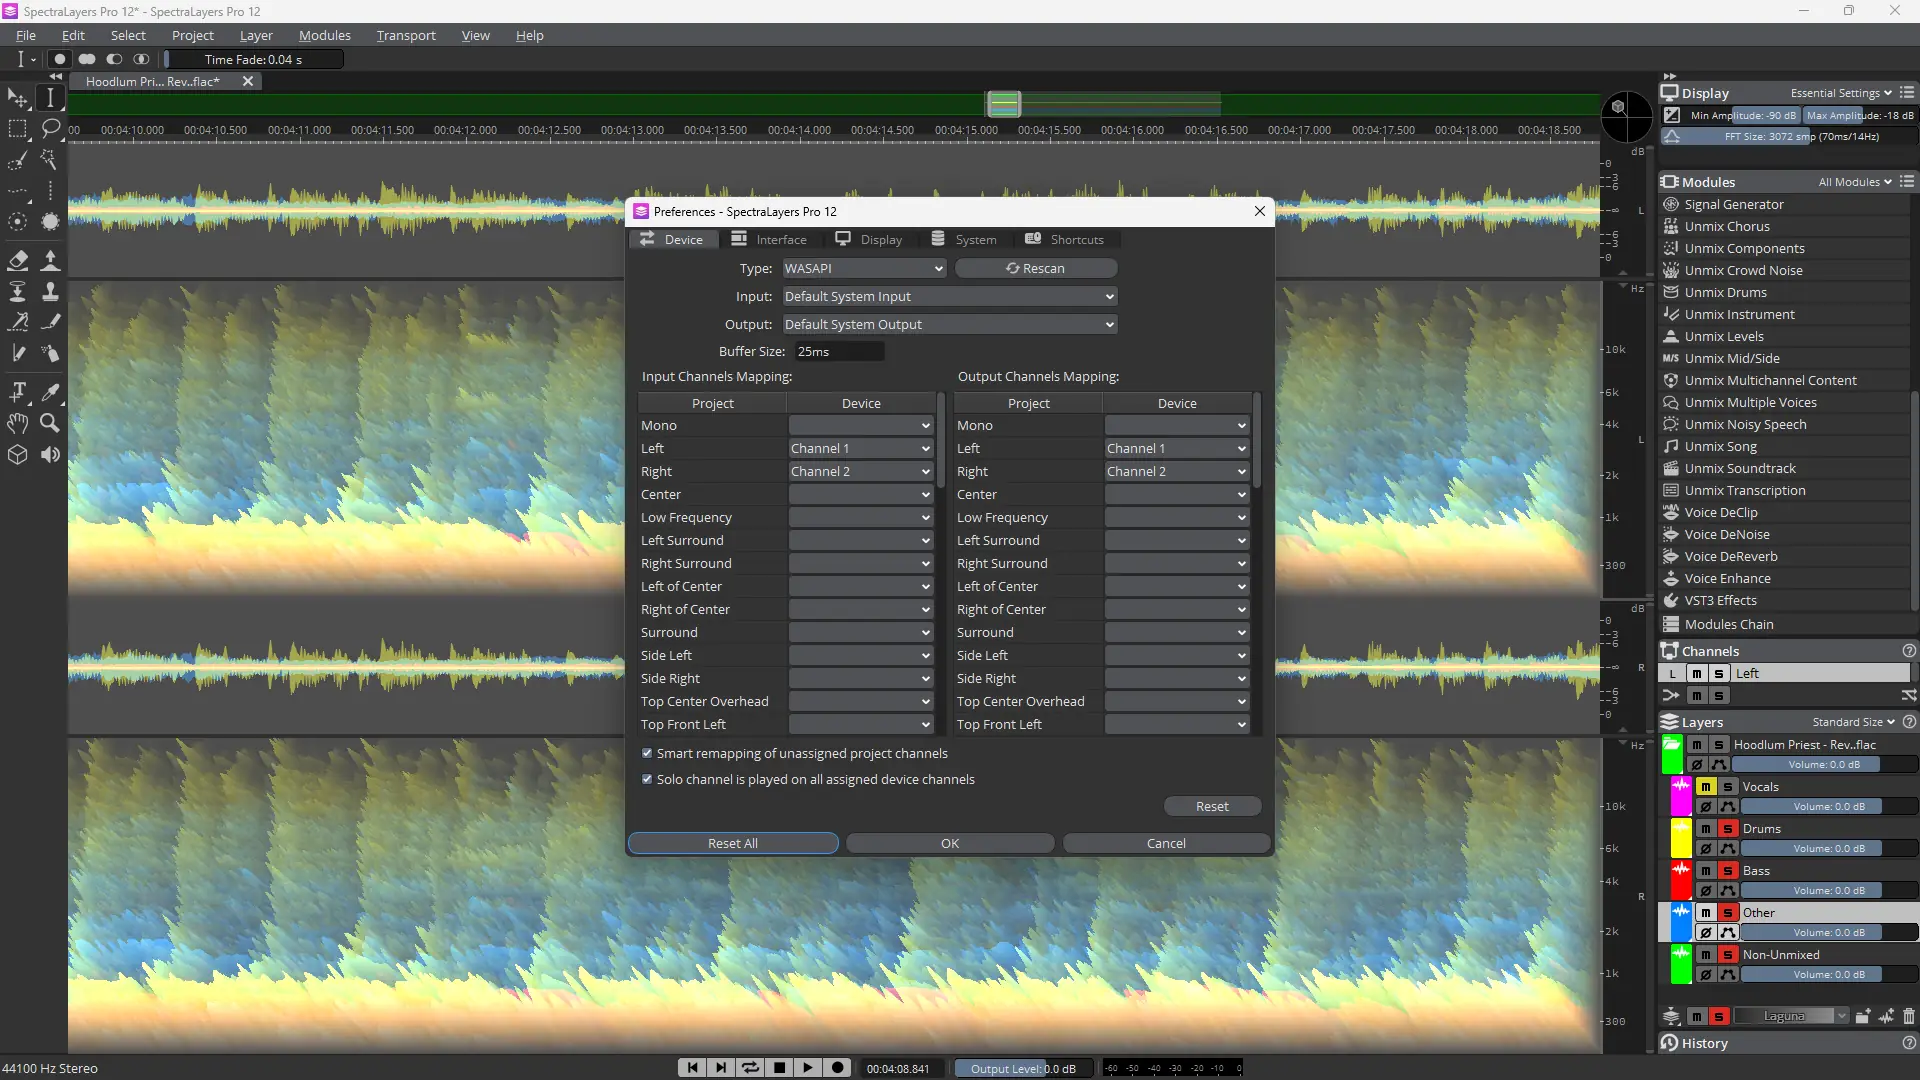Mute the Vocals layer

click(1706, 787)
